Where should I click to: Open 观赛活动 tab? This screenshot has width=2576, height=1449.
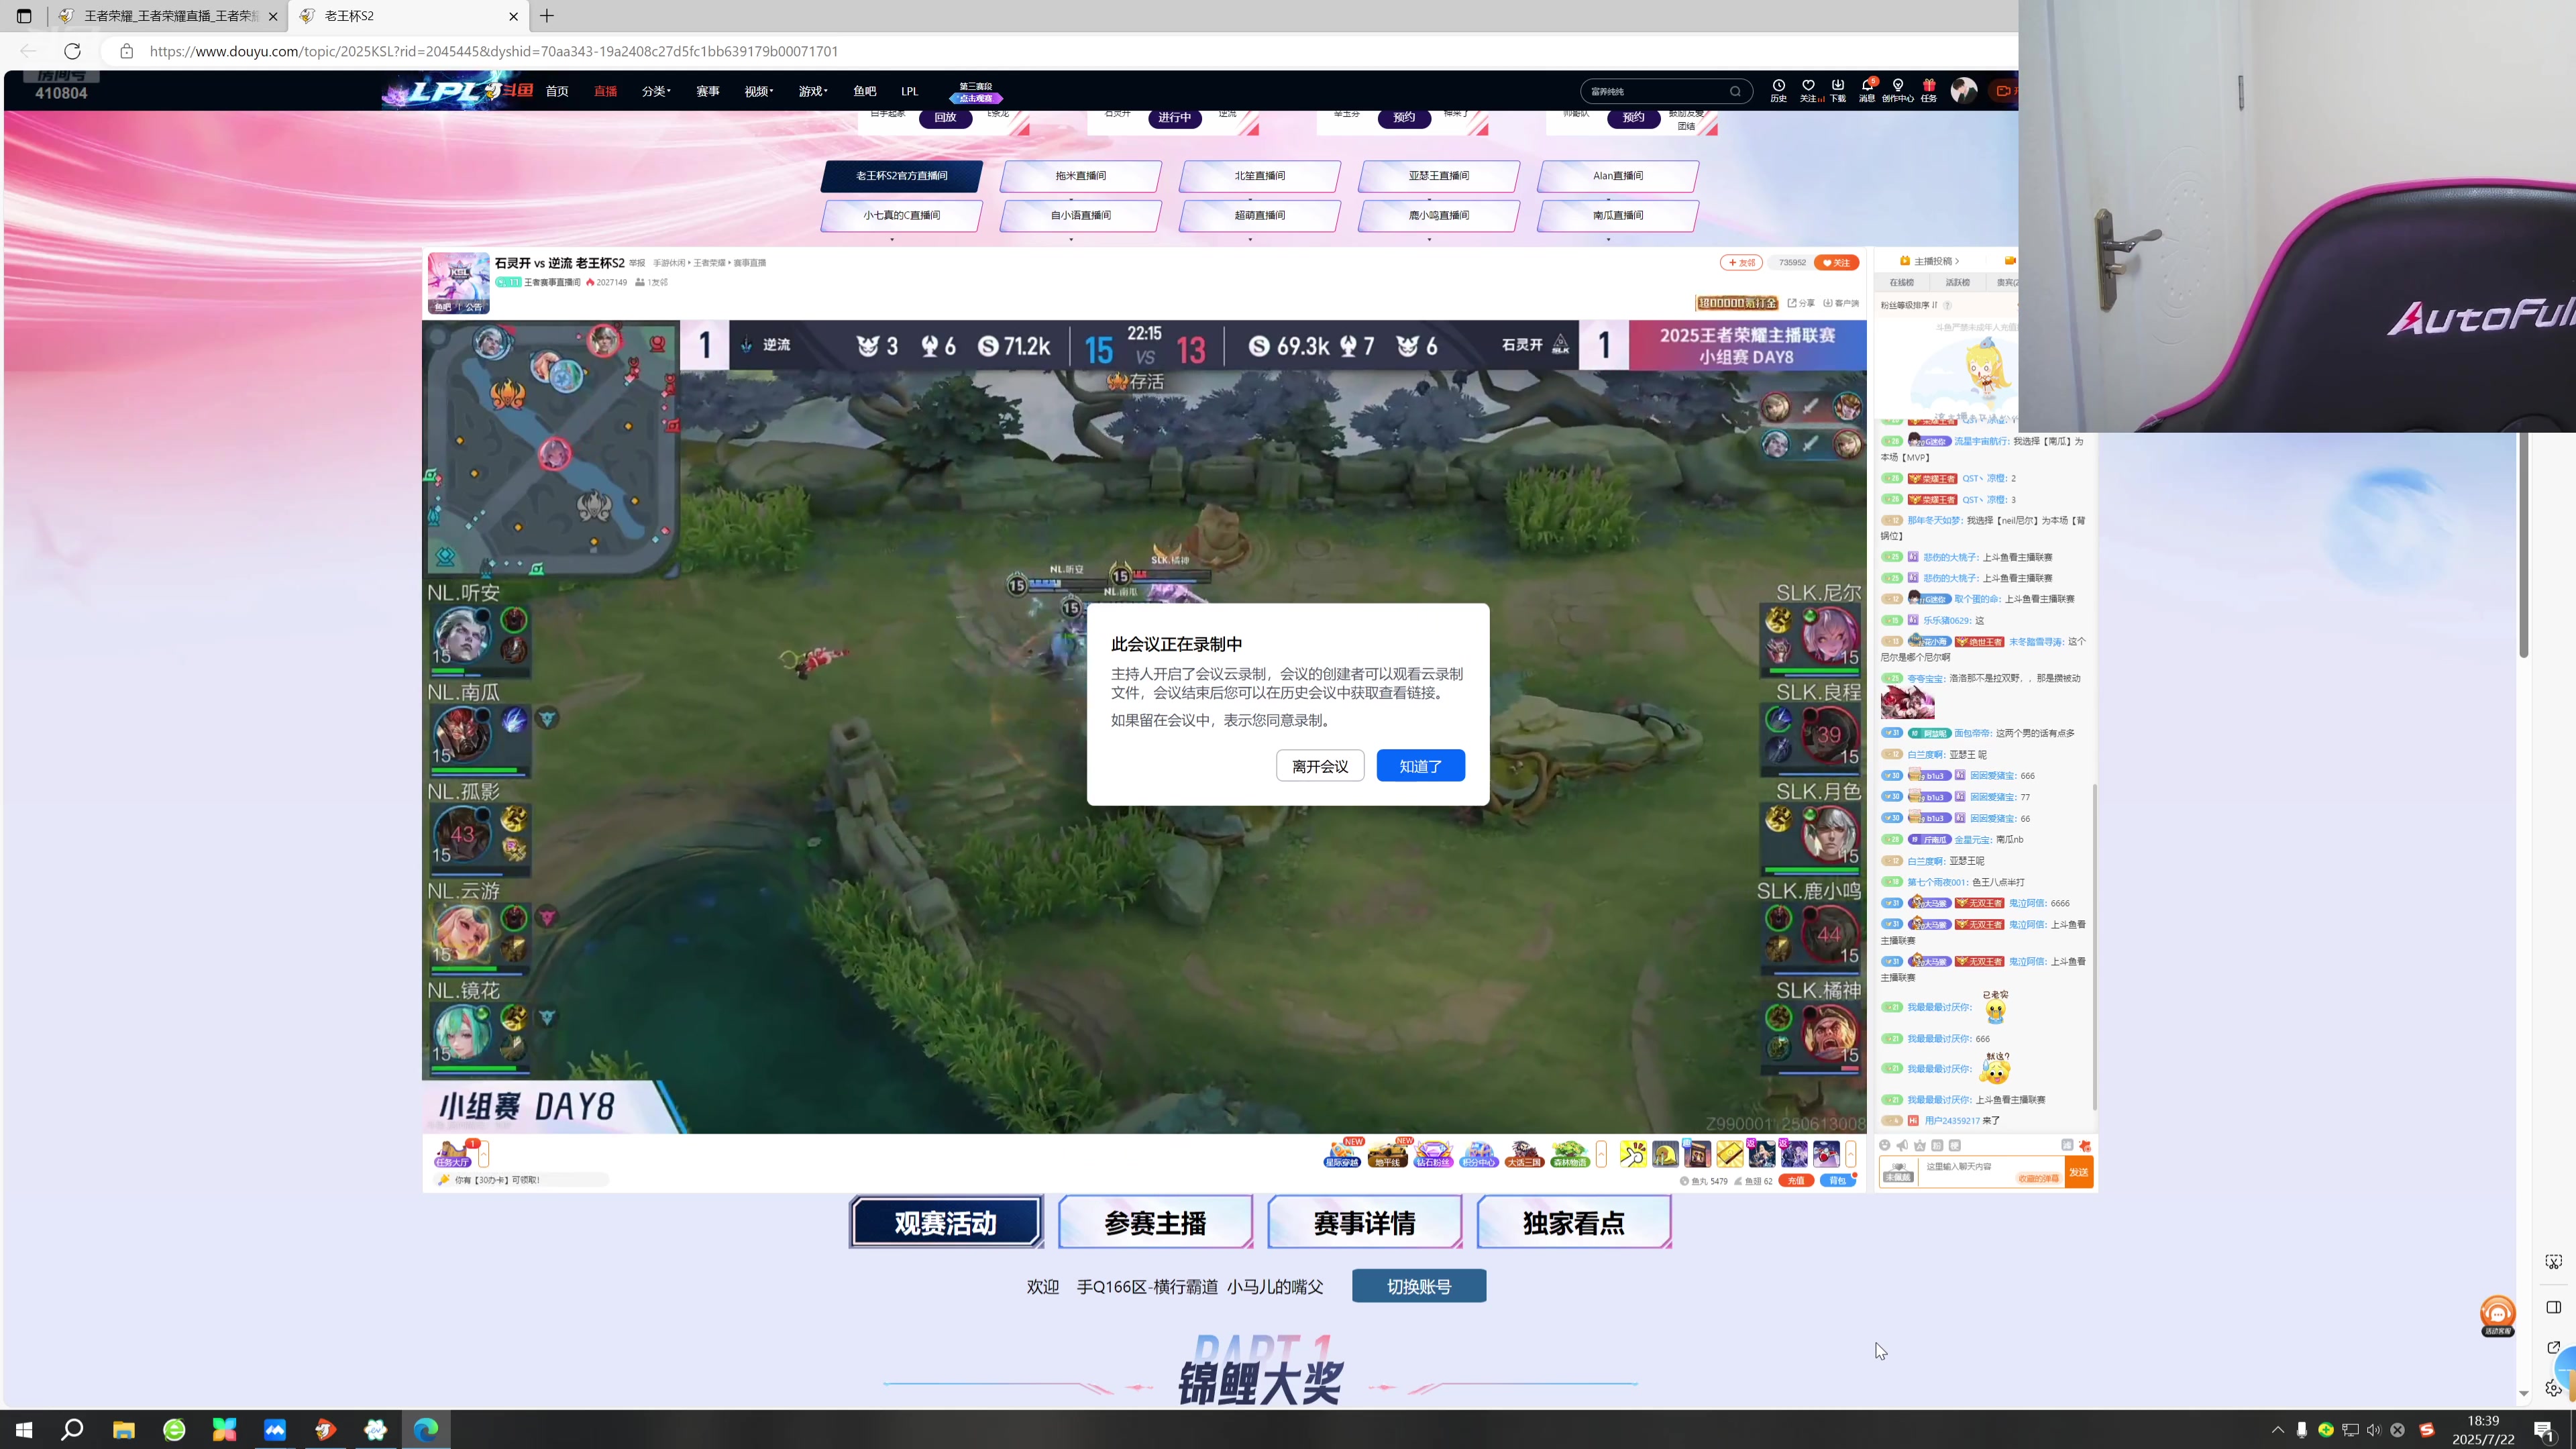pos(946,1223)
